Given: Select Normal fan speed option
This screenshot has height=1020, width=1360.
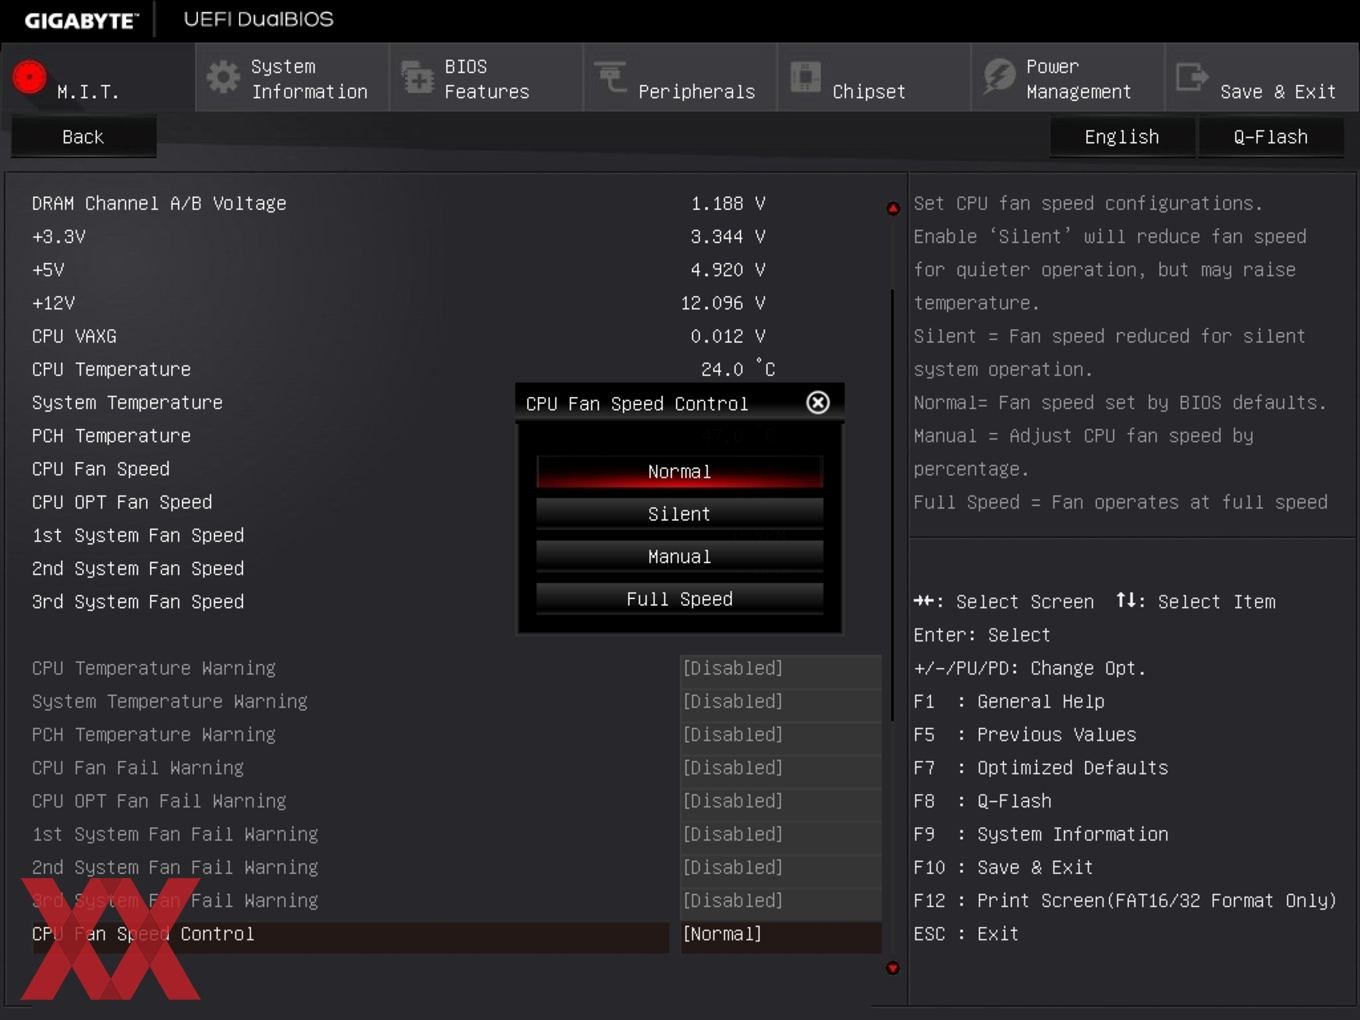Looking at the screenshot, I should (679, 471).
